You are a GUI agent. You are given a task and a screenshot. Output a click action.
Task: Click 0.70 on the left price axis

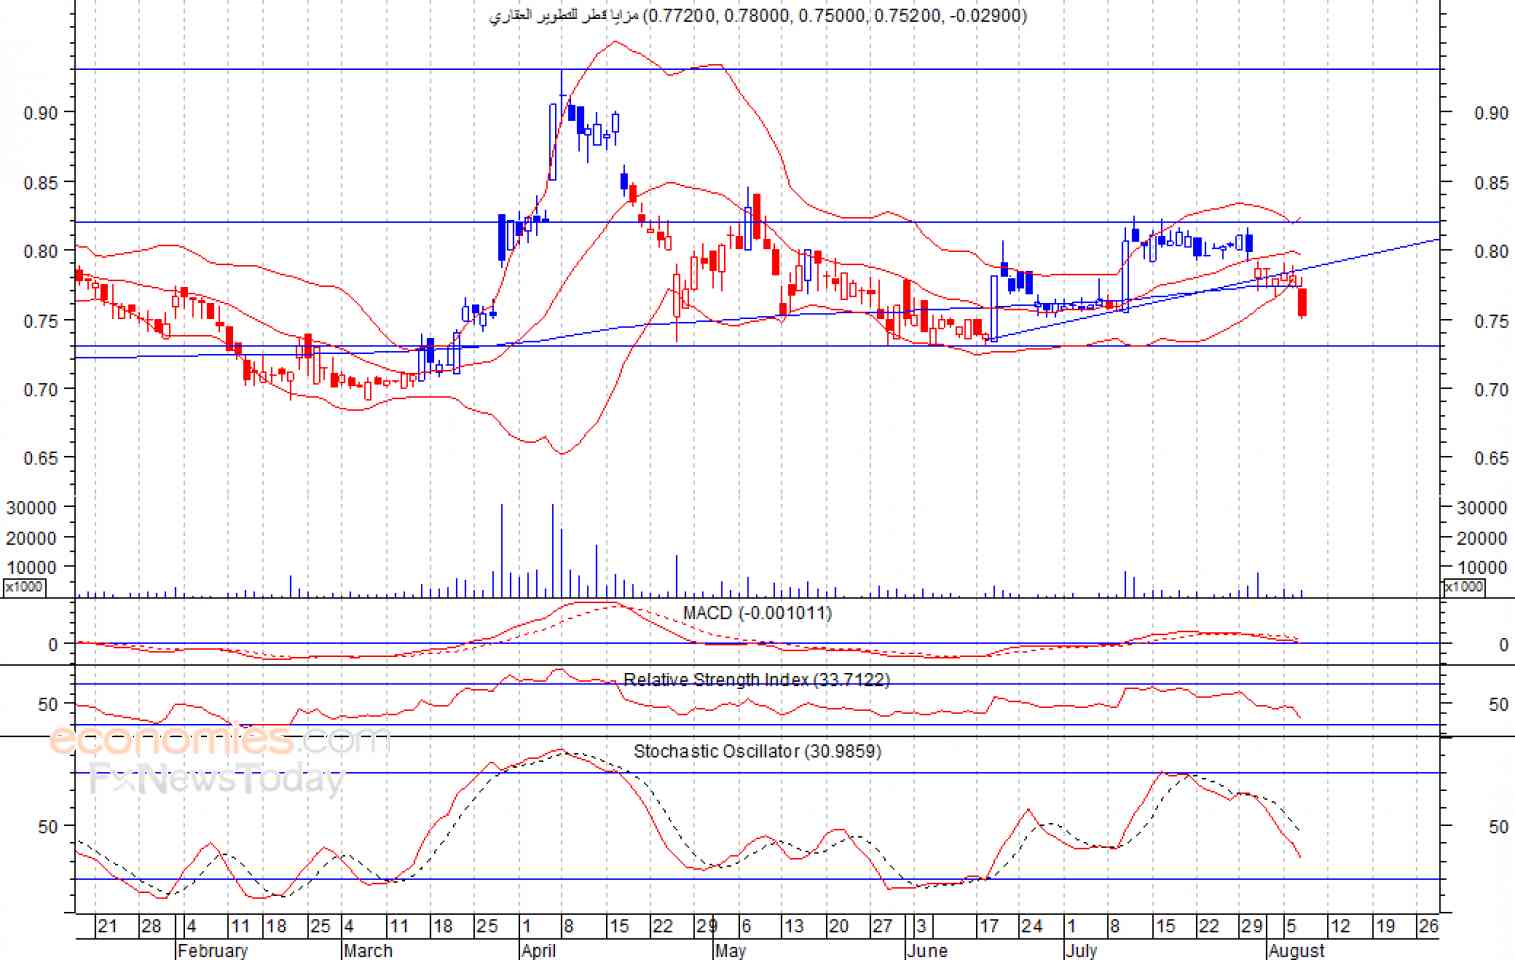[41, 390]
